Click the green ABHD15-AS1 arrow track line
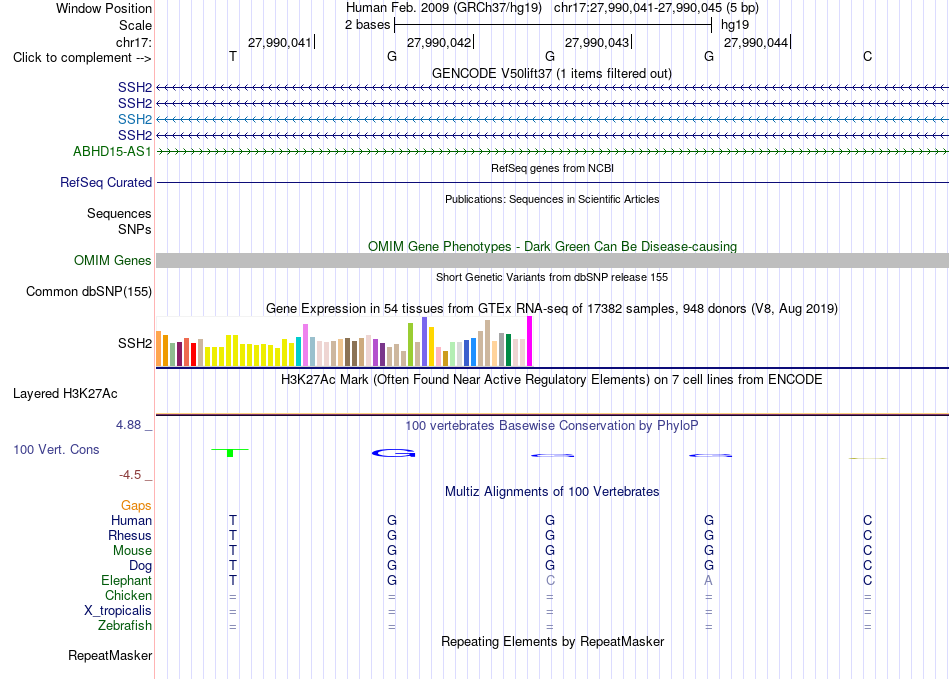 [x=553, y=151]
